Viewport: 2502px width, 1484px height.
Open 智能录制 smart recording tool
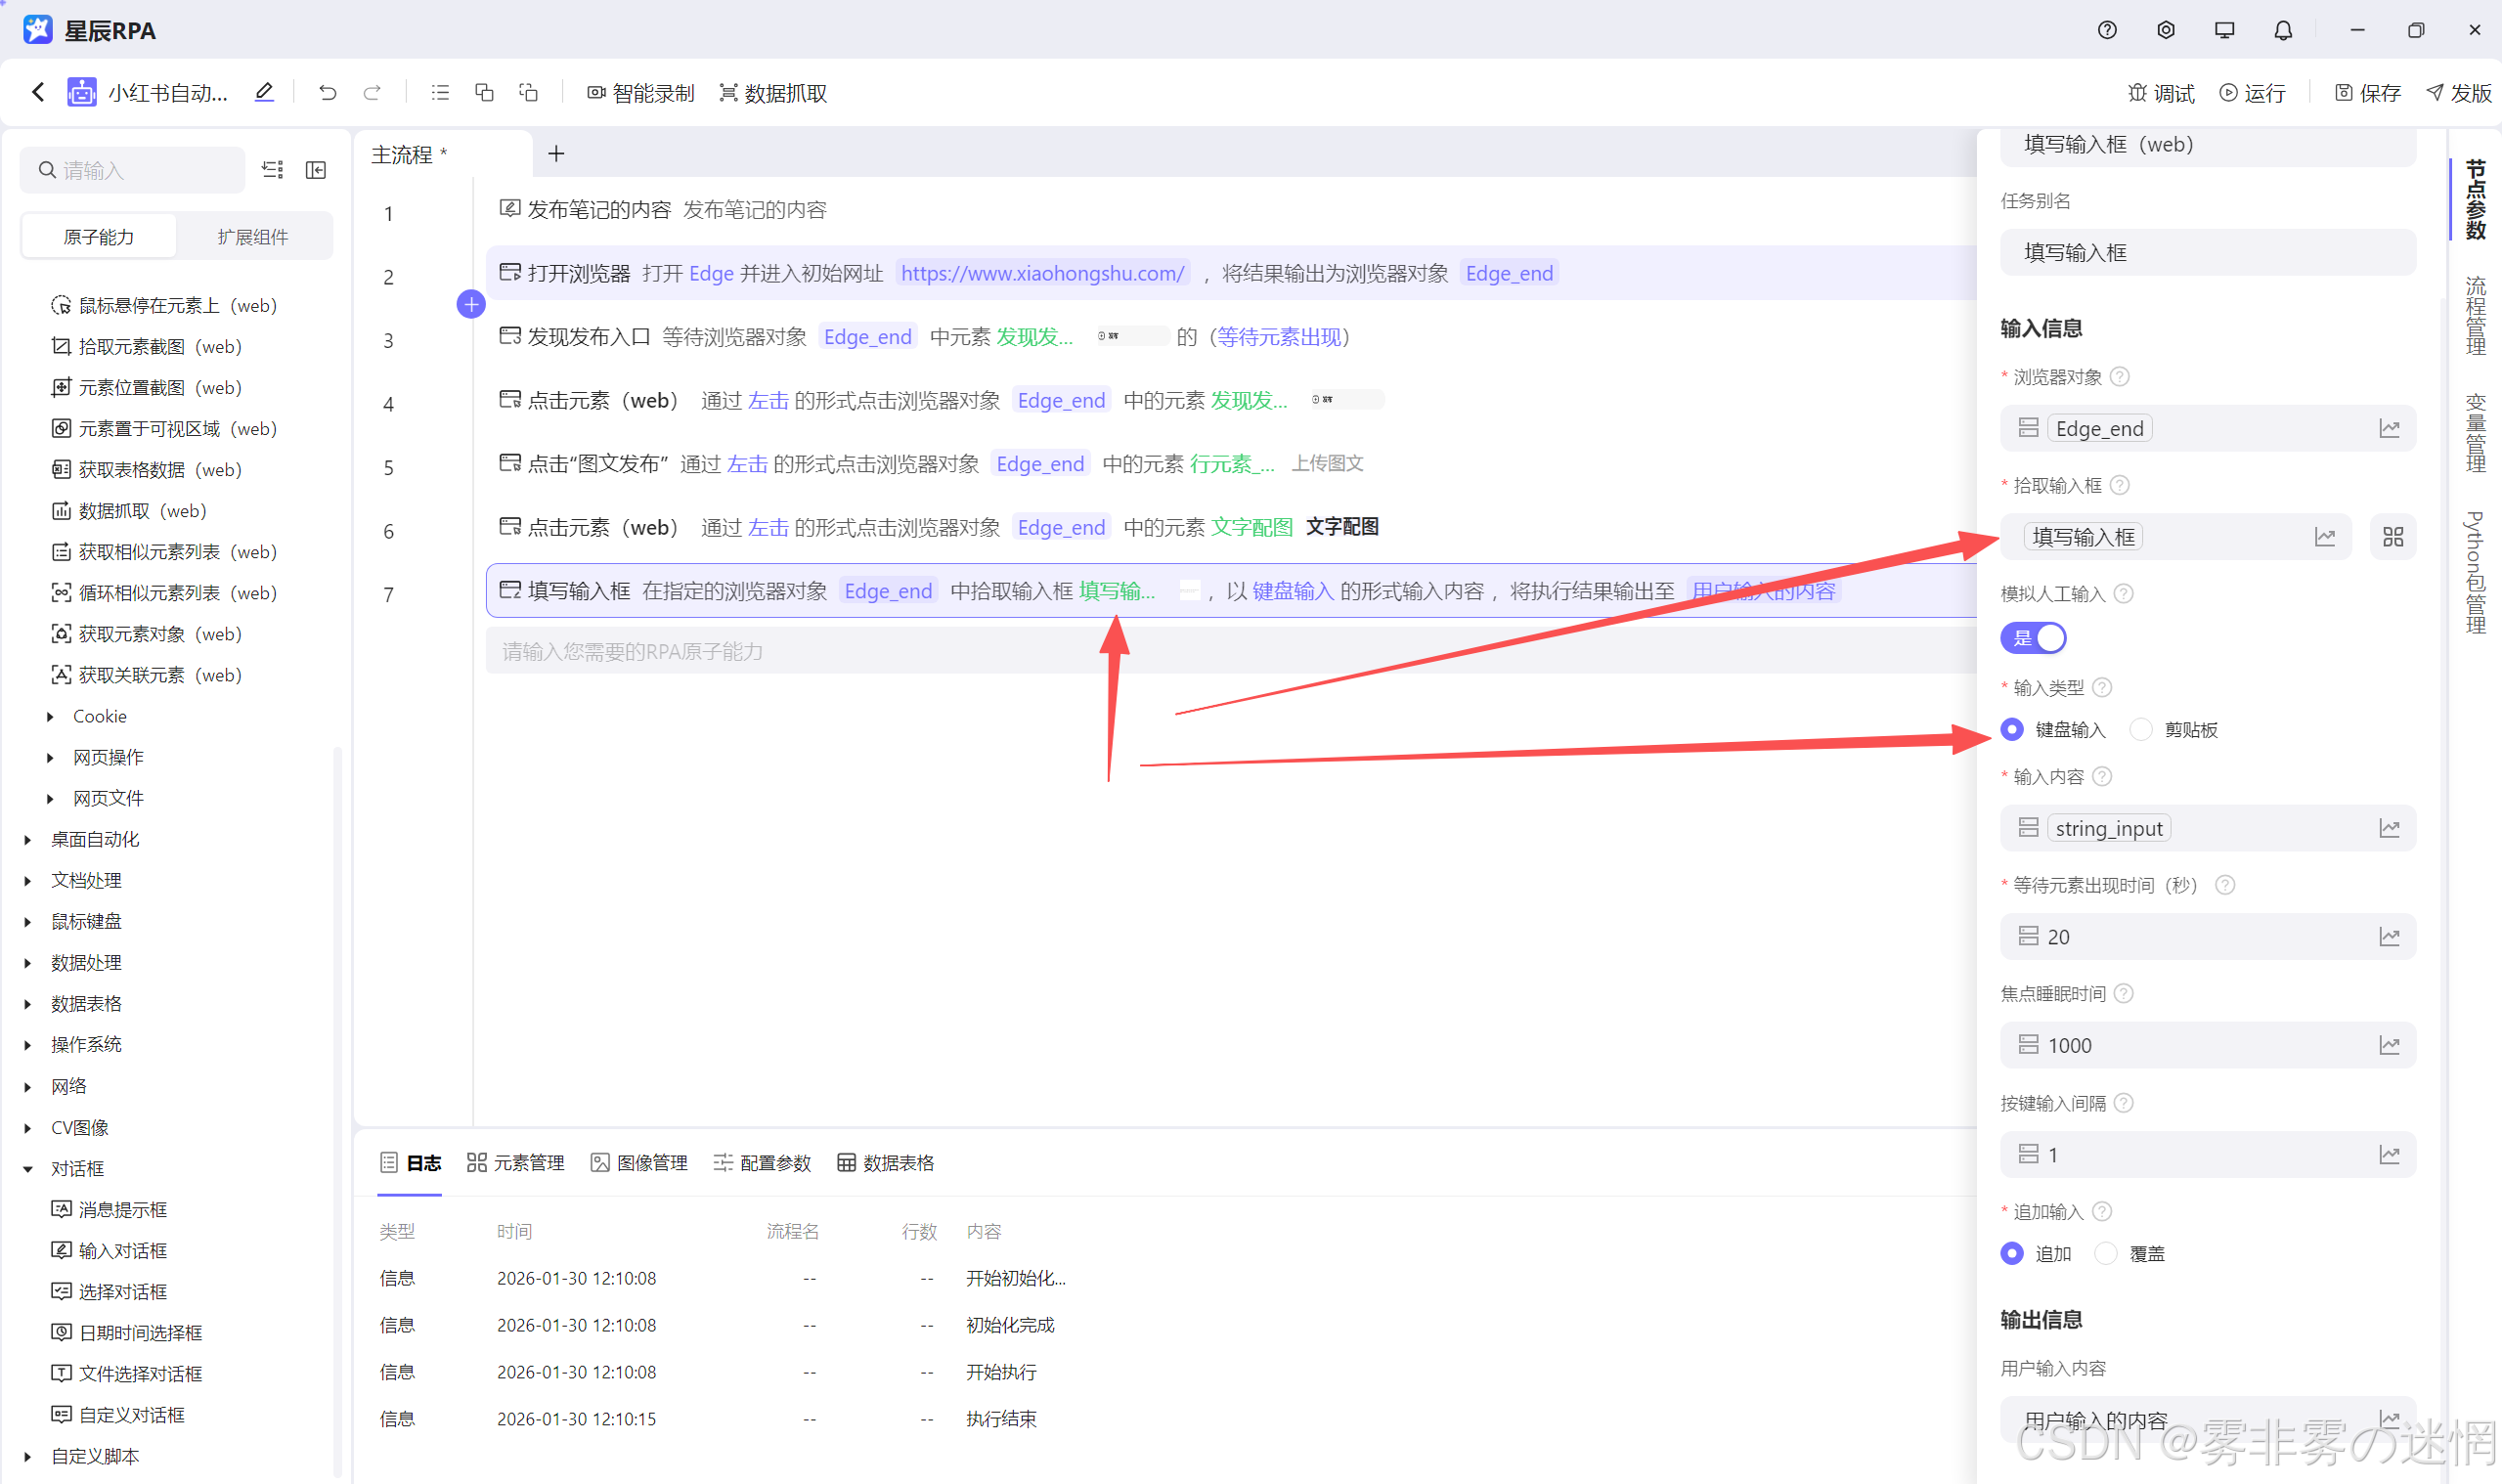(x=640, y=93)
